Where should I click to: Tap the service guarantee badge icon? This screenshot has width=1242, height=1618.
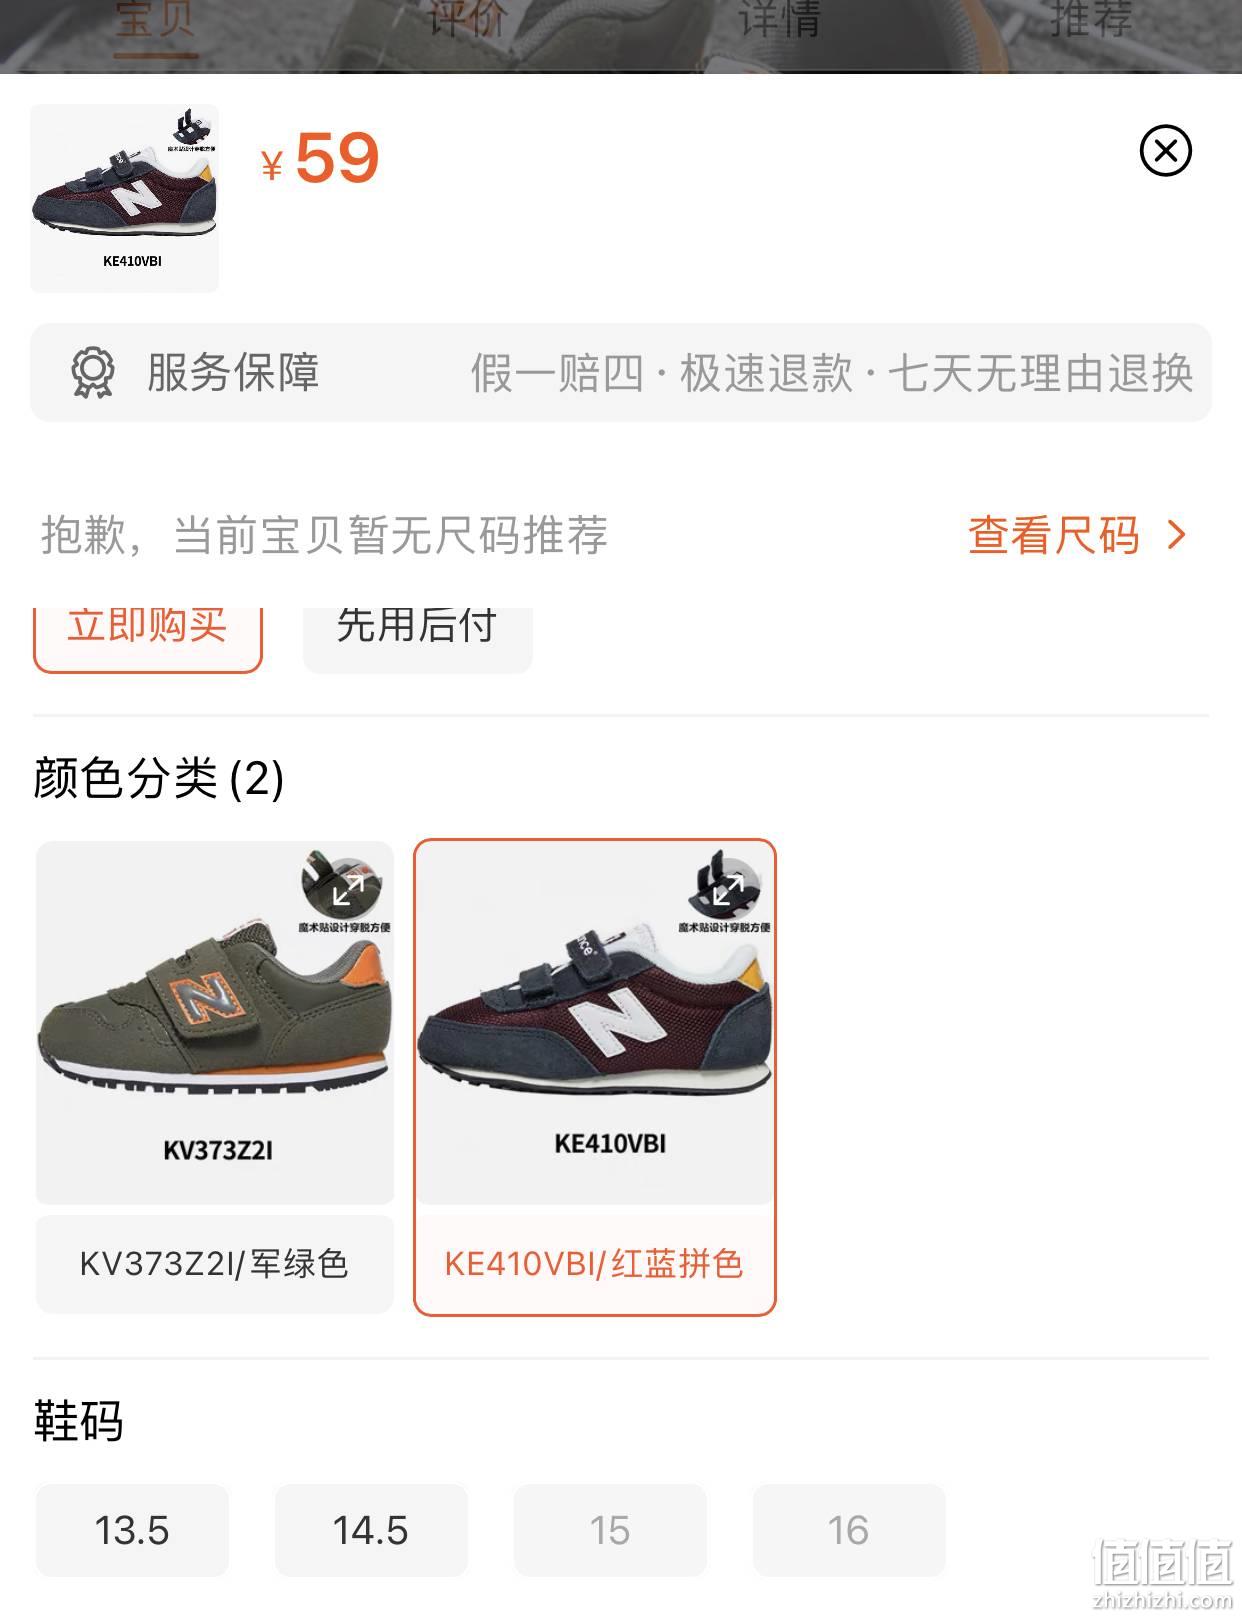93,373
